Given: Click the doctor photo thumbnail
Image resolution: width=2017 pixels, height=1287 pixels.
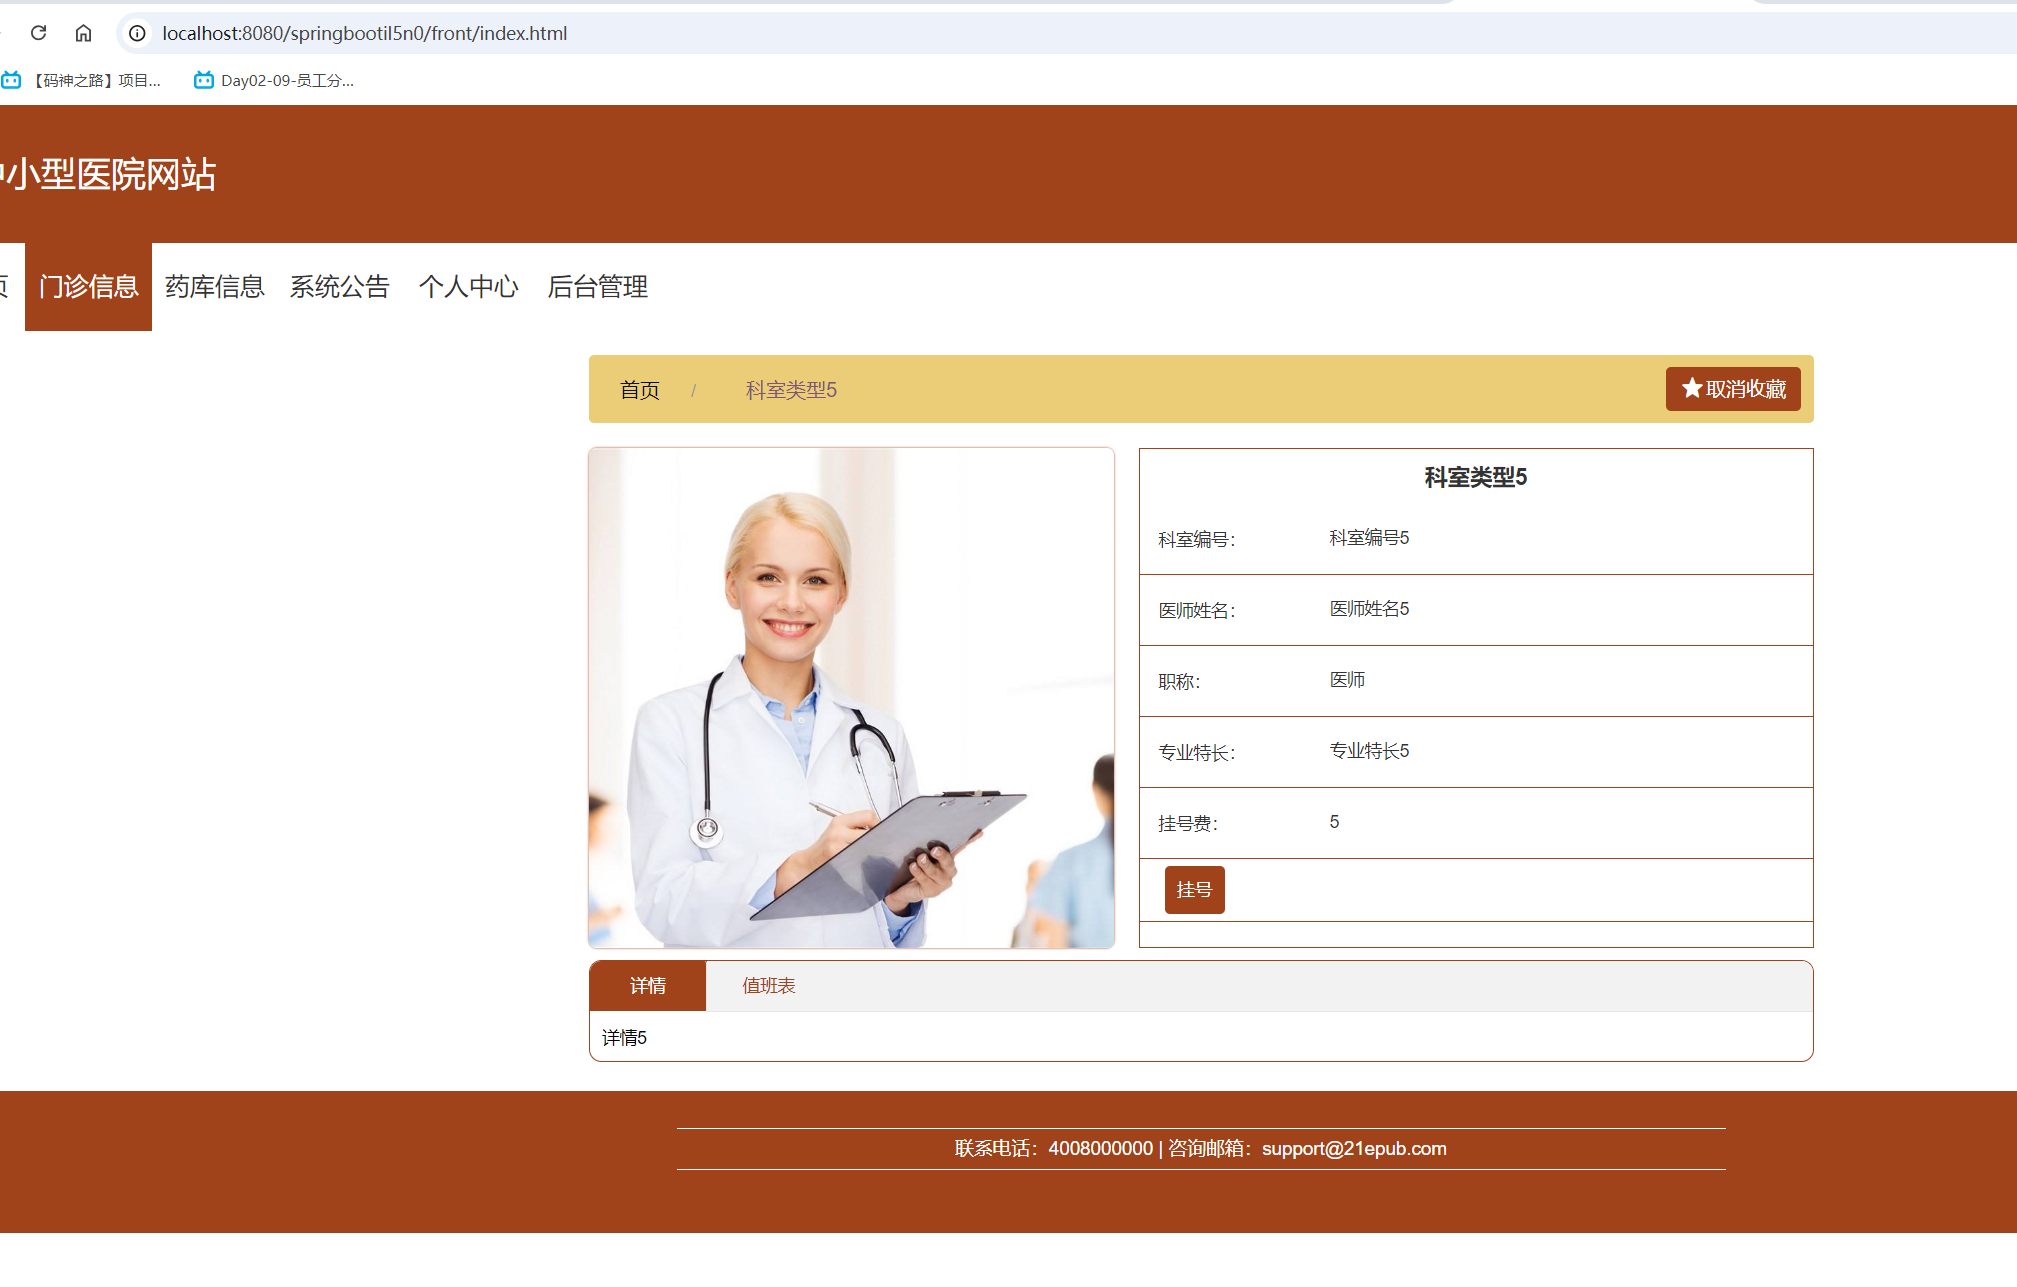Looking at the screenshot, I should click(851, 697).
